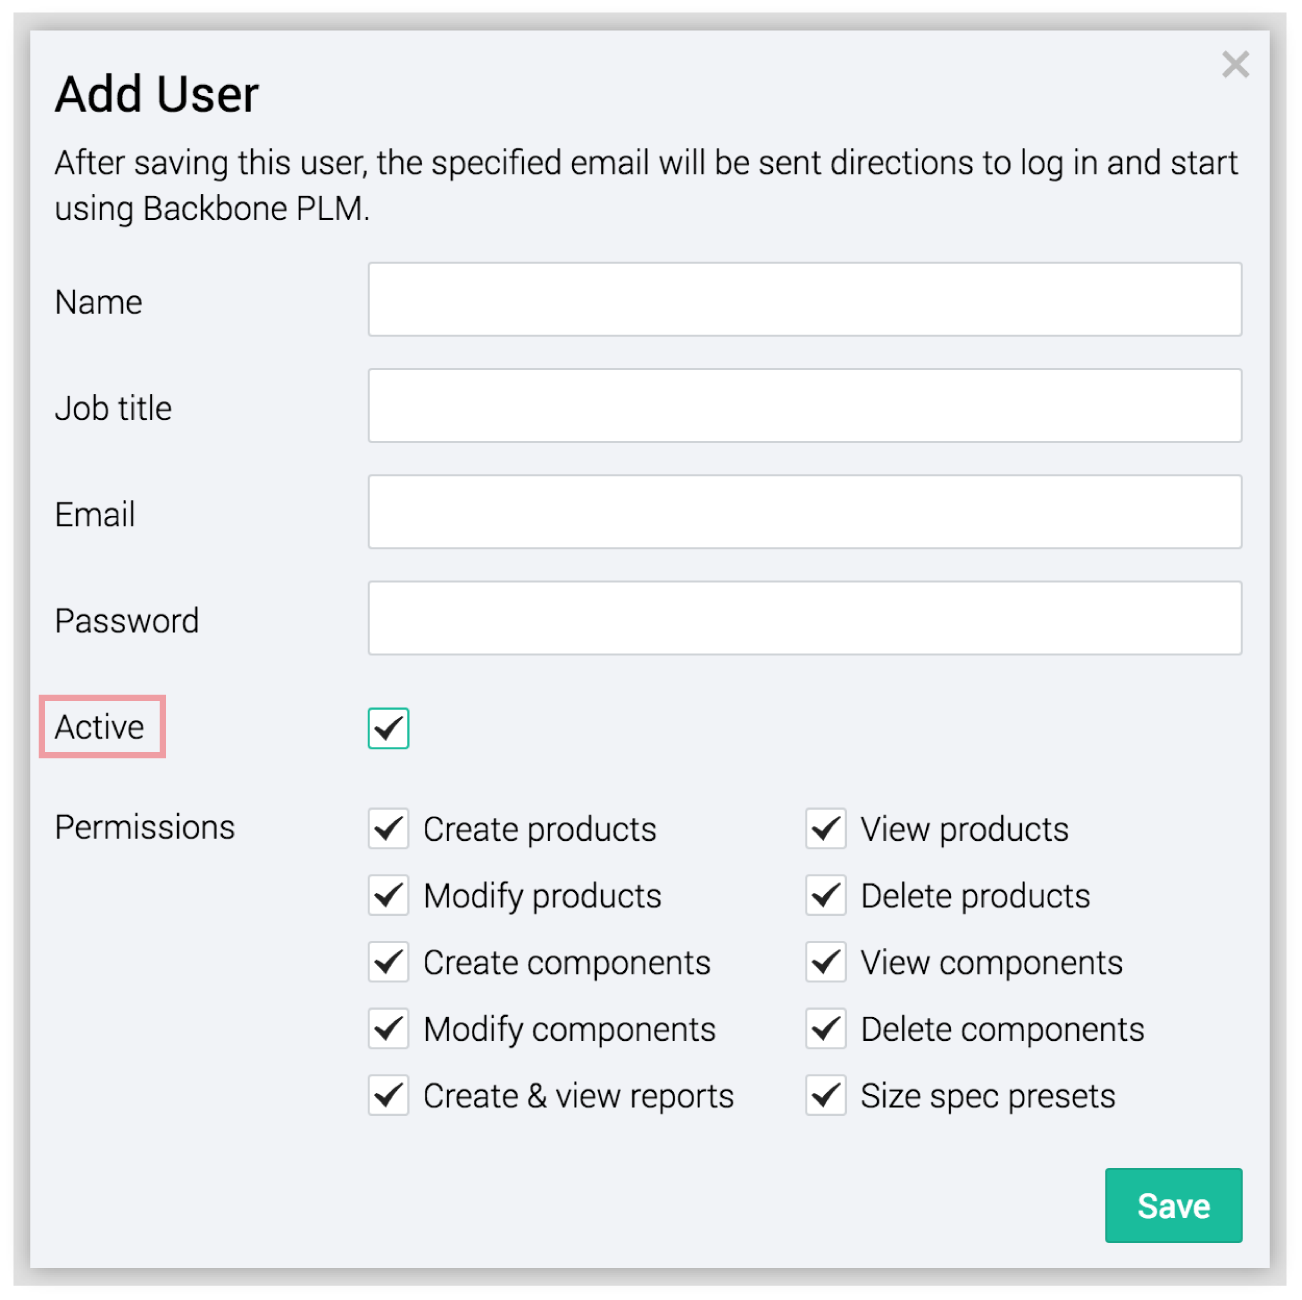The width and height of the screenshot is (1302, 1300).
Task: Untick the Create components checkbox
Action: pos(388,962)
